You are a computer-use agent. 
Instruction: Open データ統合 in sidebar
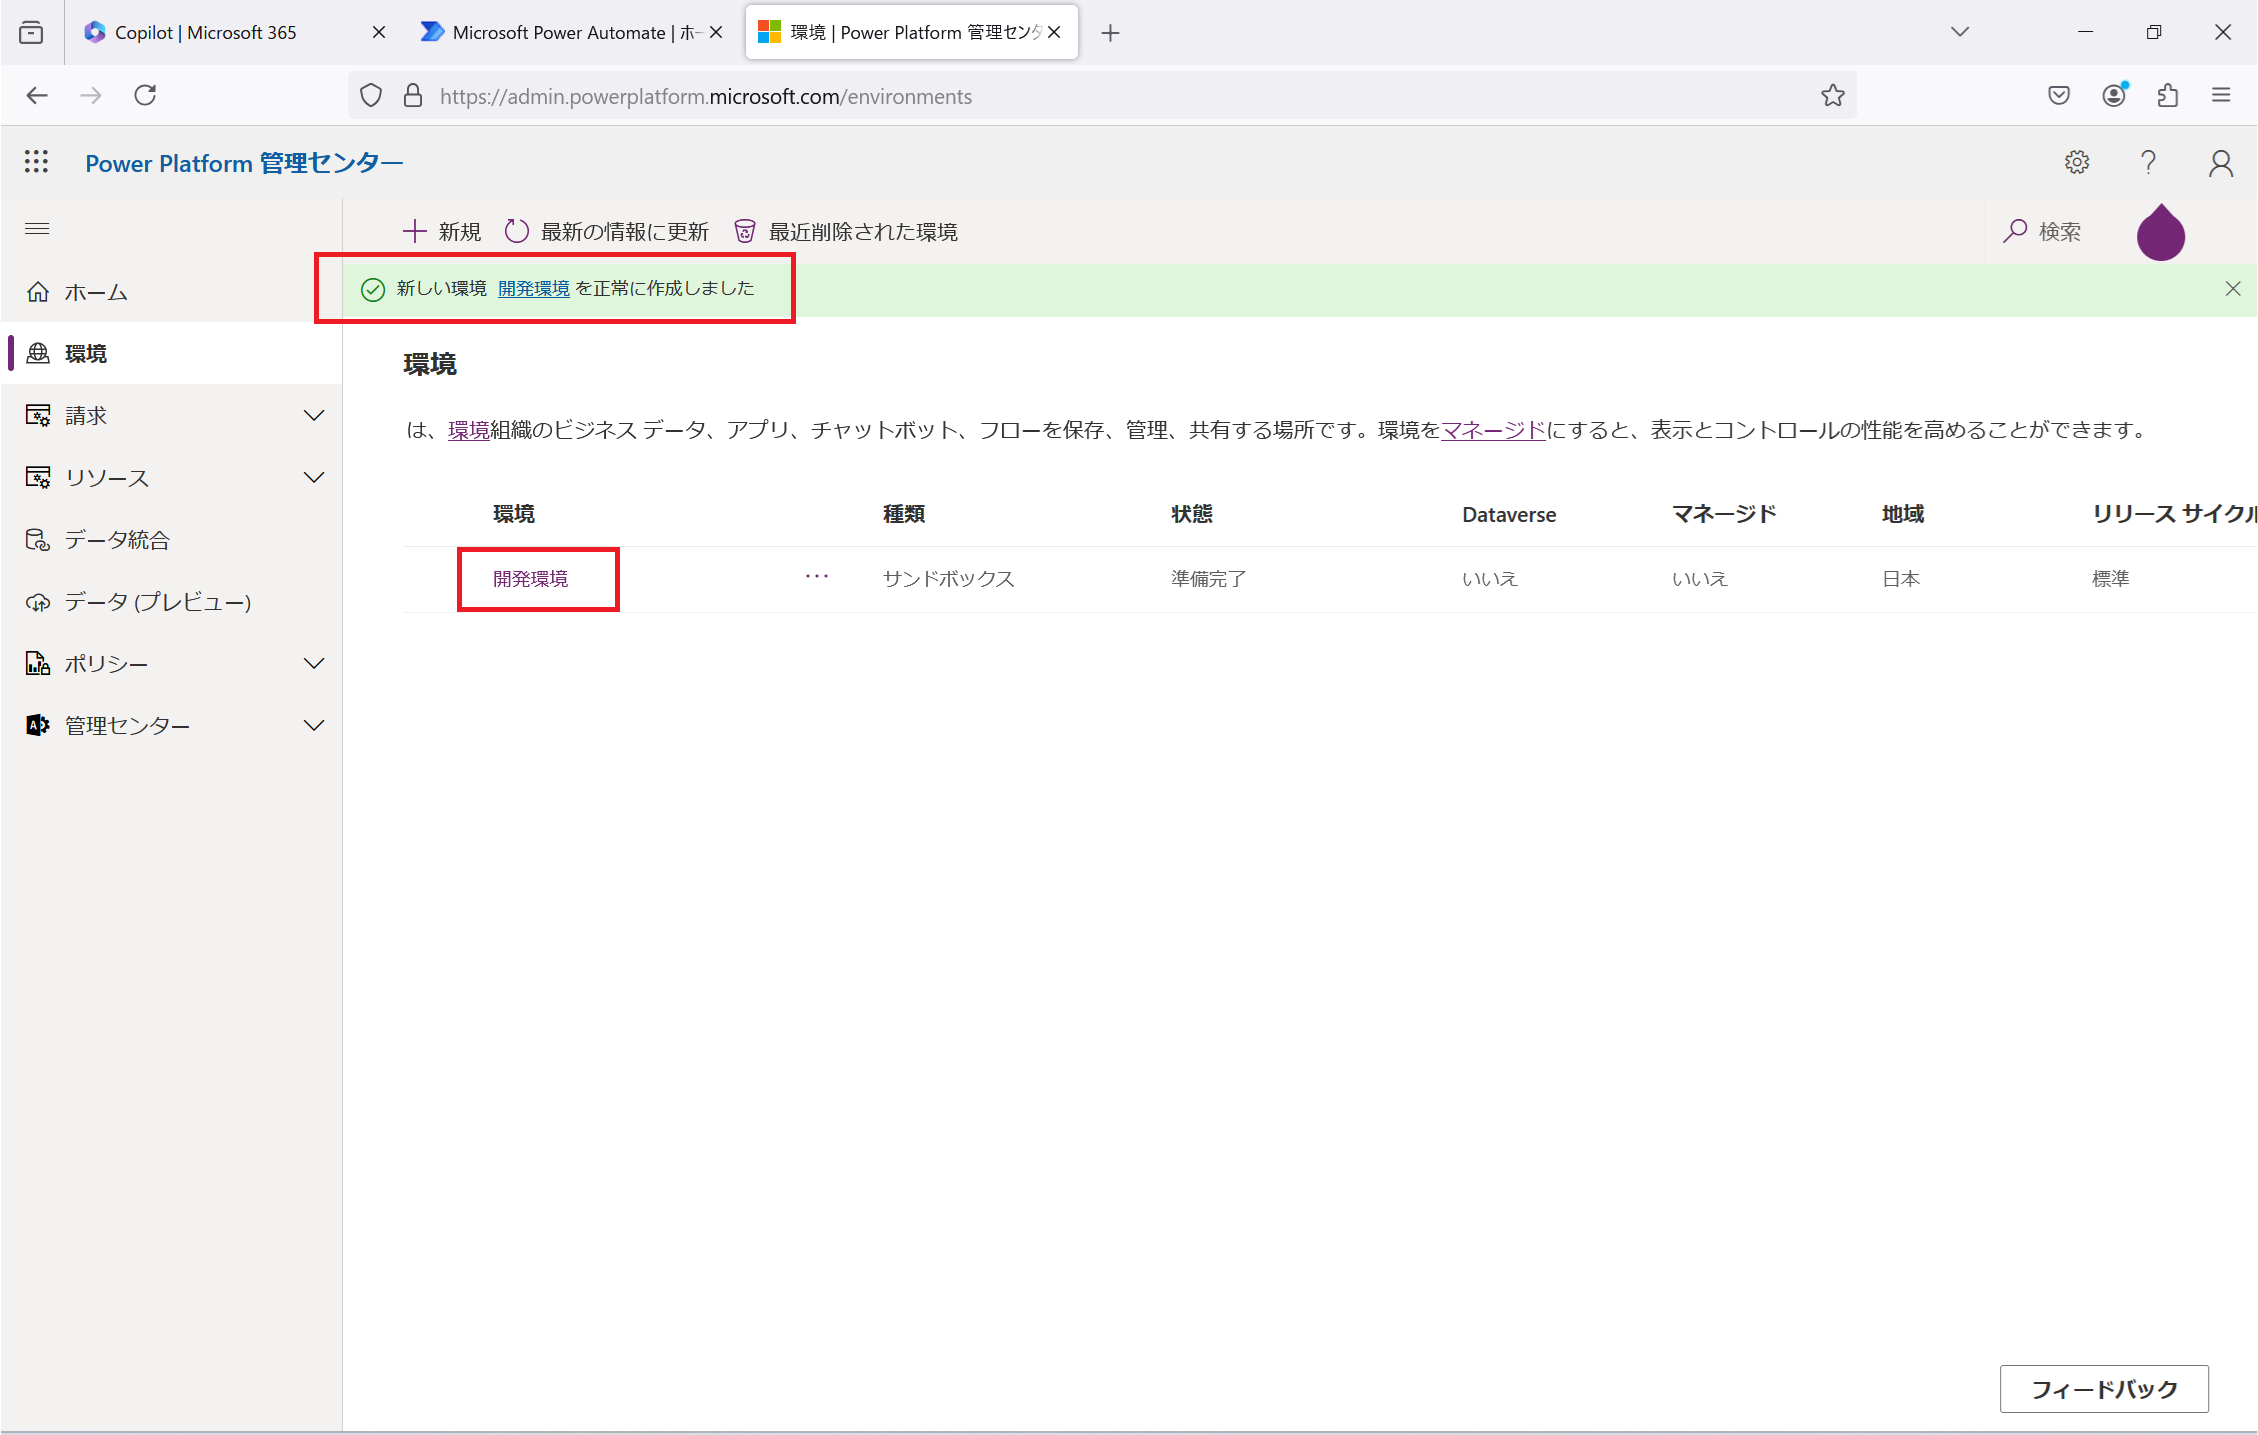(x=117, y=540)
